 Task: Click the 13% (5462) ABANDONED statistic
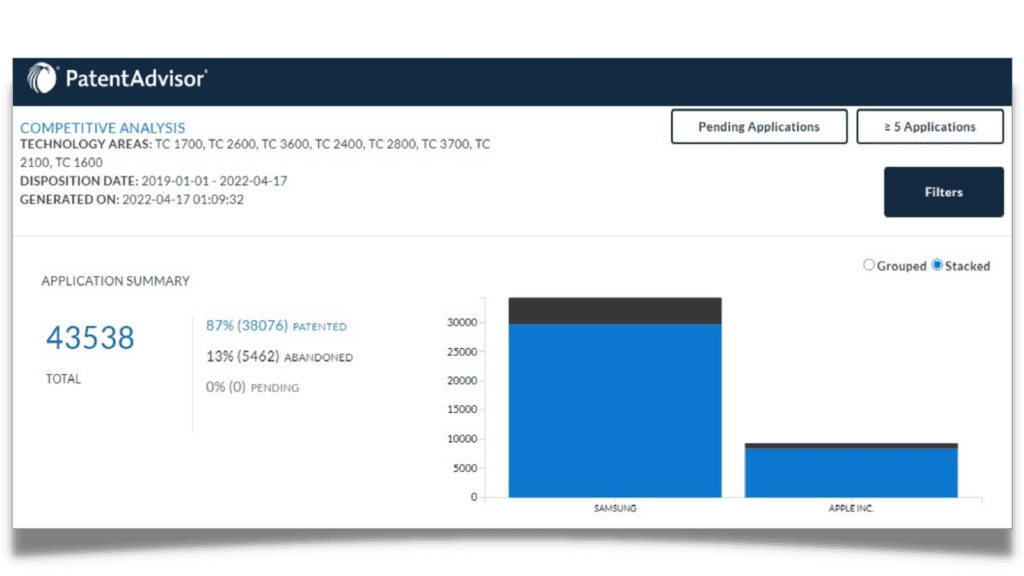click(x=278, y=356)
